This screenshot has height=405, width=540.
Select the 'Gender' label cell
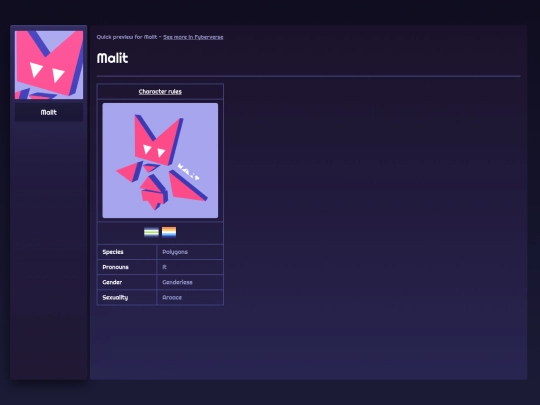tap(127, 282)
